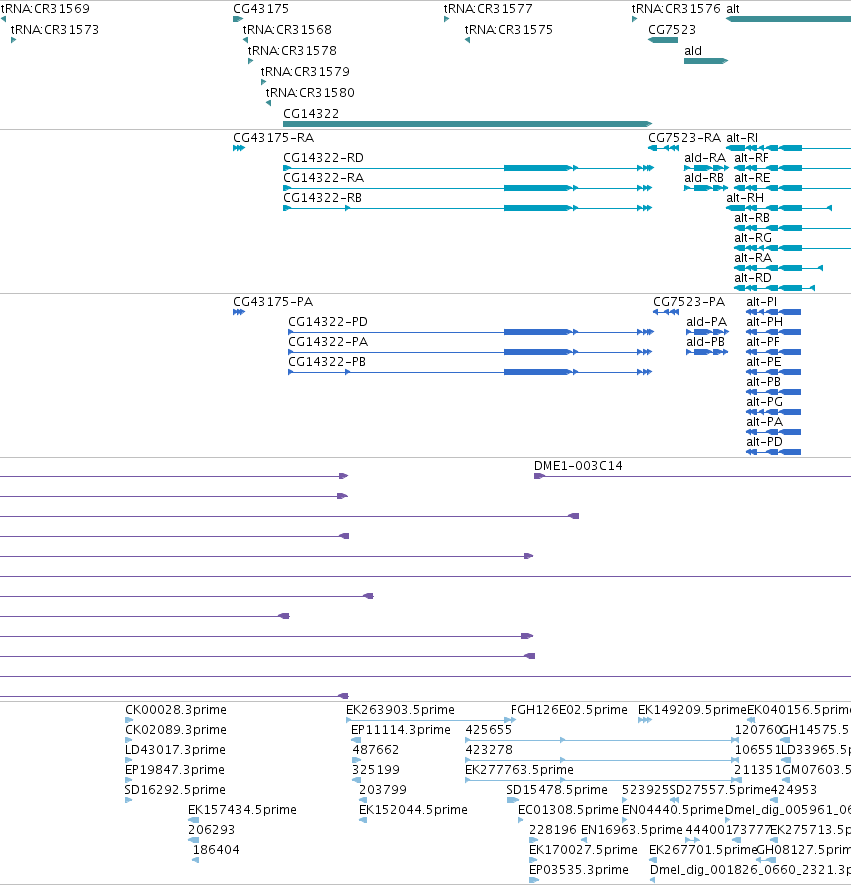Open the CG43175 gene label
Image resolution: width=851 pixels, height=885 pixels.
coord(261,9)
